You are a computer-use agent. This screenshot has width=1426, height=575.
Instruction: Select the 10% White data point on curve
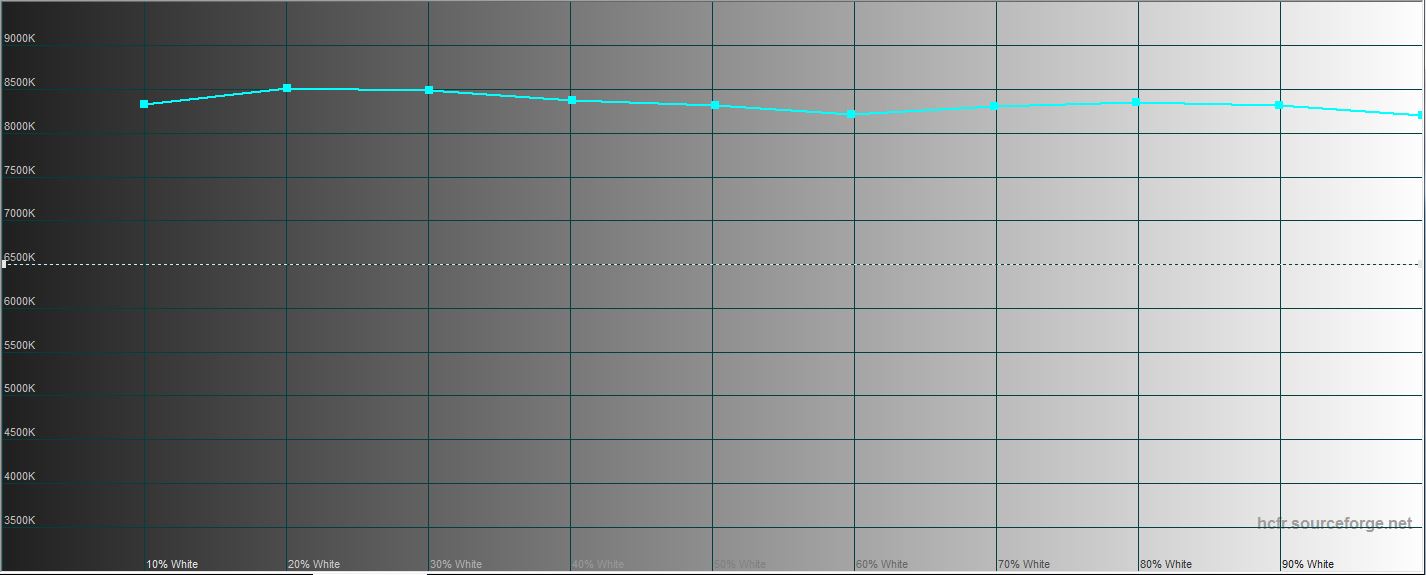pos(144,104)
